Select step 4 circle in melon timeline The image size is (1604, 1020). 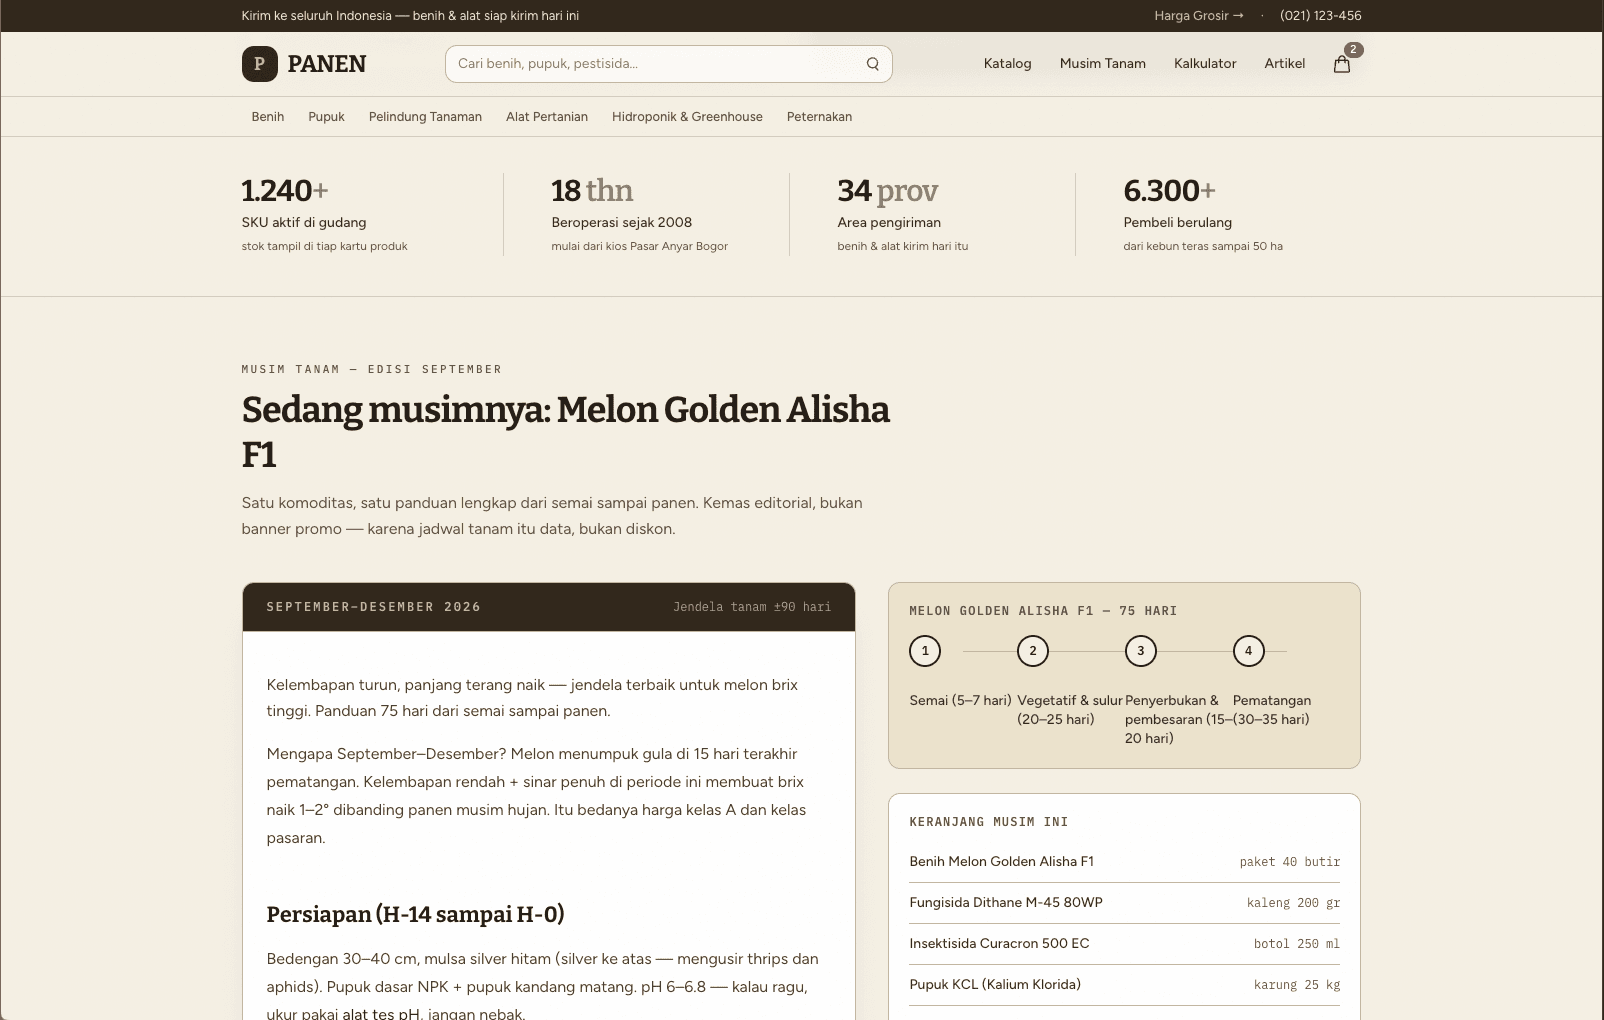tap(1249, 651)
